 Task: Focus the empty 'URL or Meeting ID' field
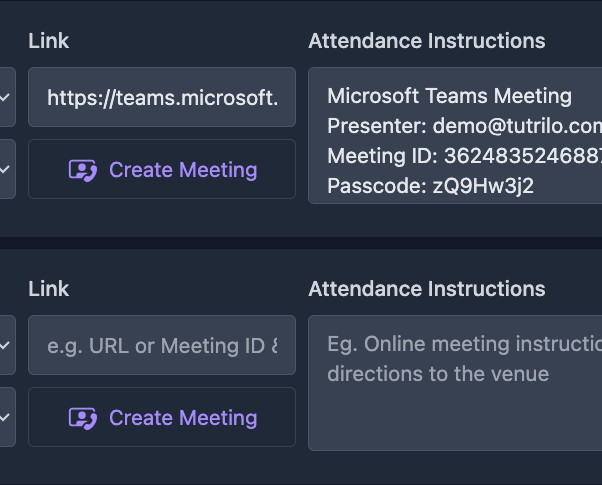(x=162, y=345)
